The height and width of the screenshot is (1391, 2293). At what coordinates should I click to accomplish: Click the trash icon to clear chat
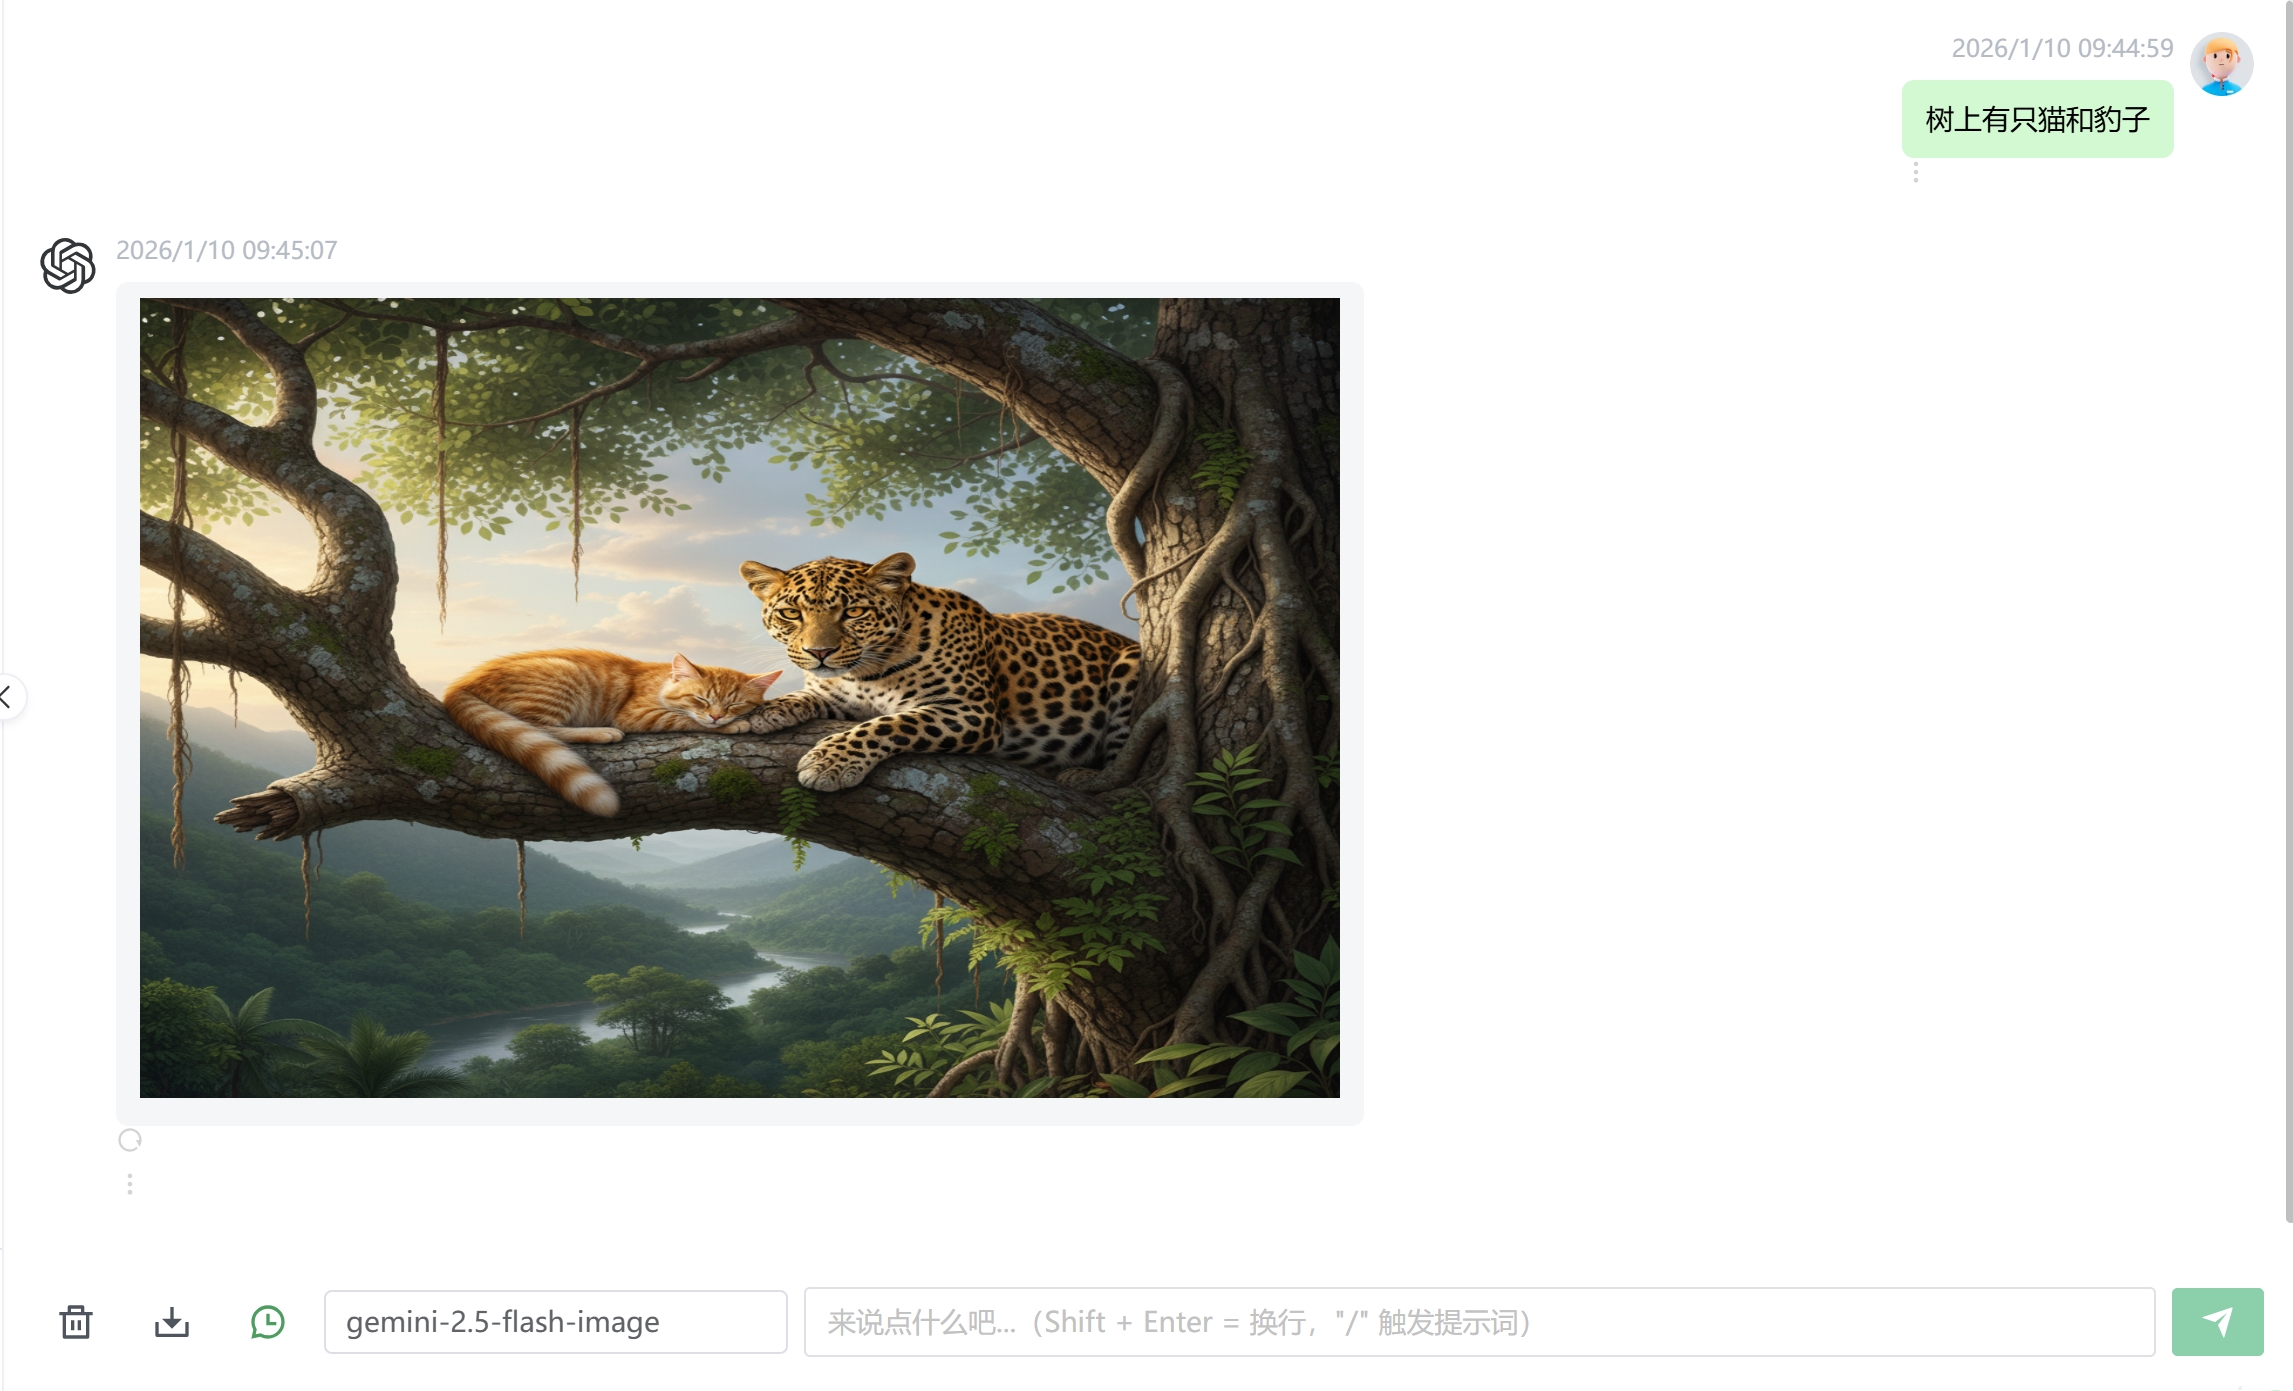(x=76, y=1322)
